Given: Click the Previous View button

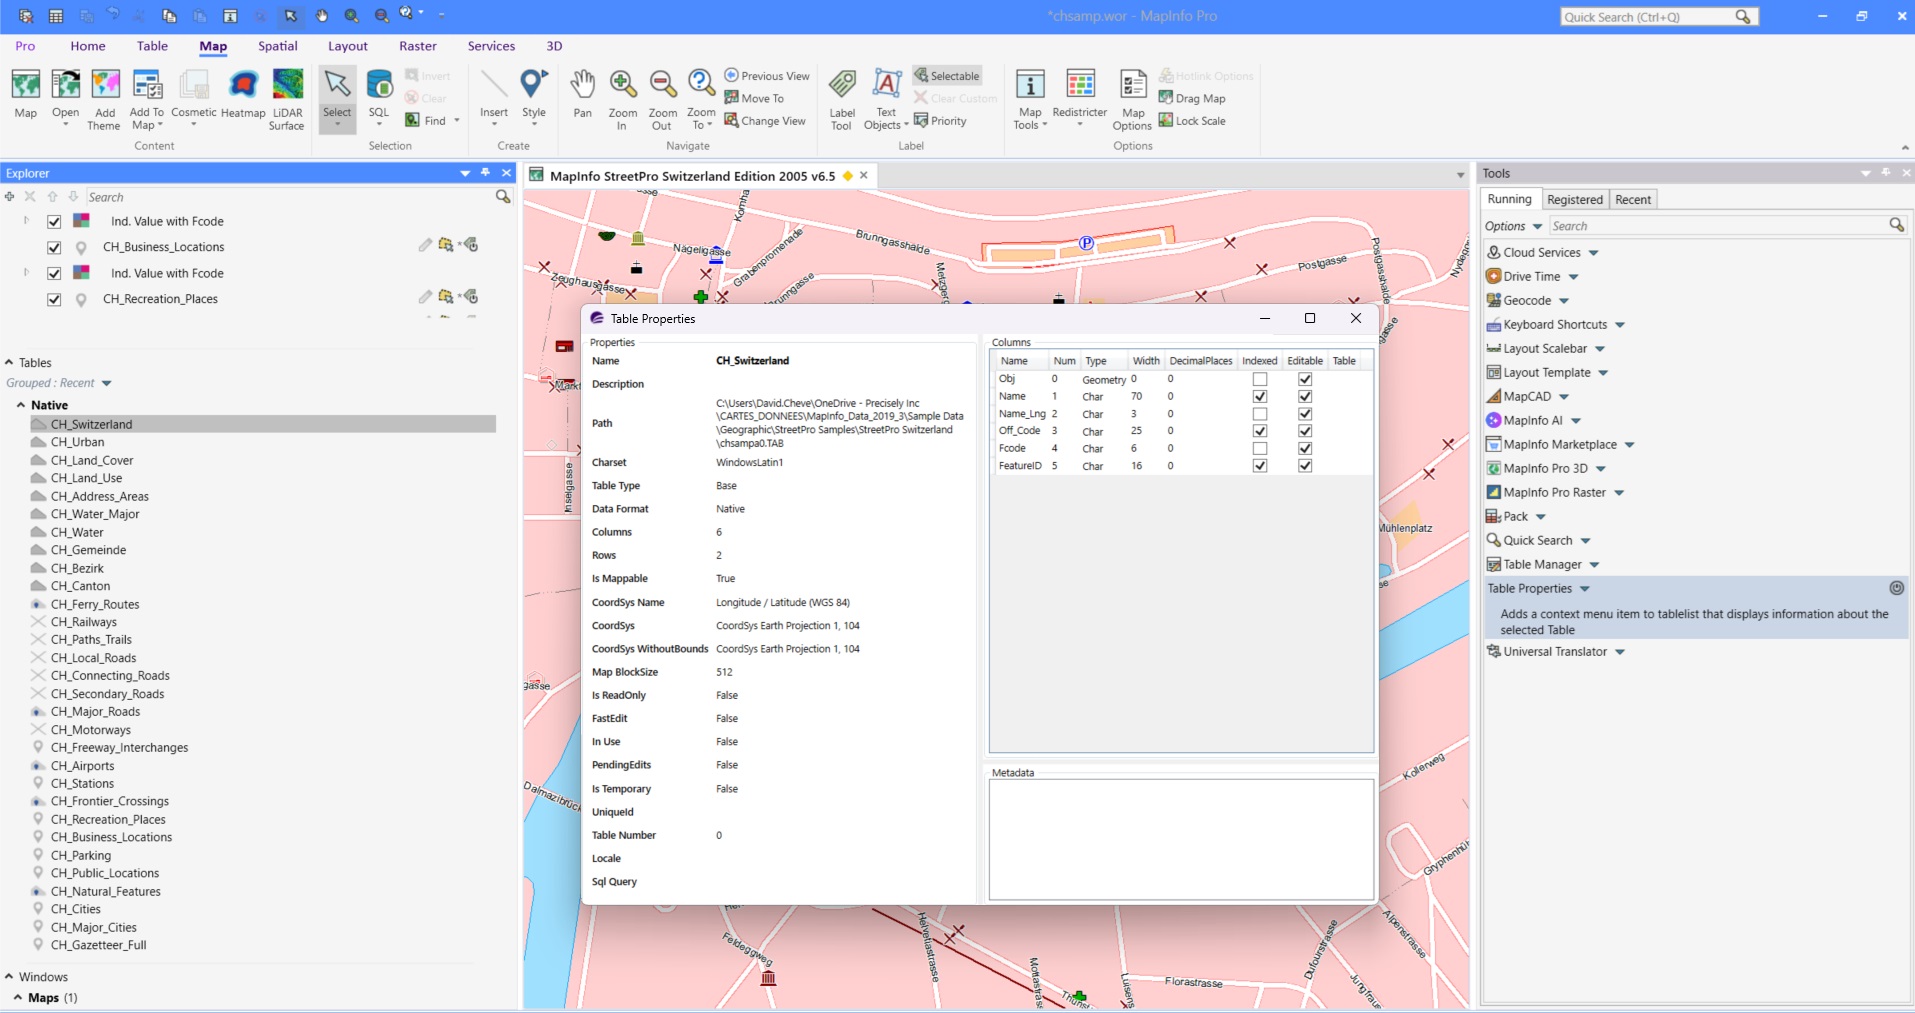Looking at the screenshot, I should pyautogui.click(x=767, y=76).
